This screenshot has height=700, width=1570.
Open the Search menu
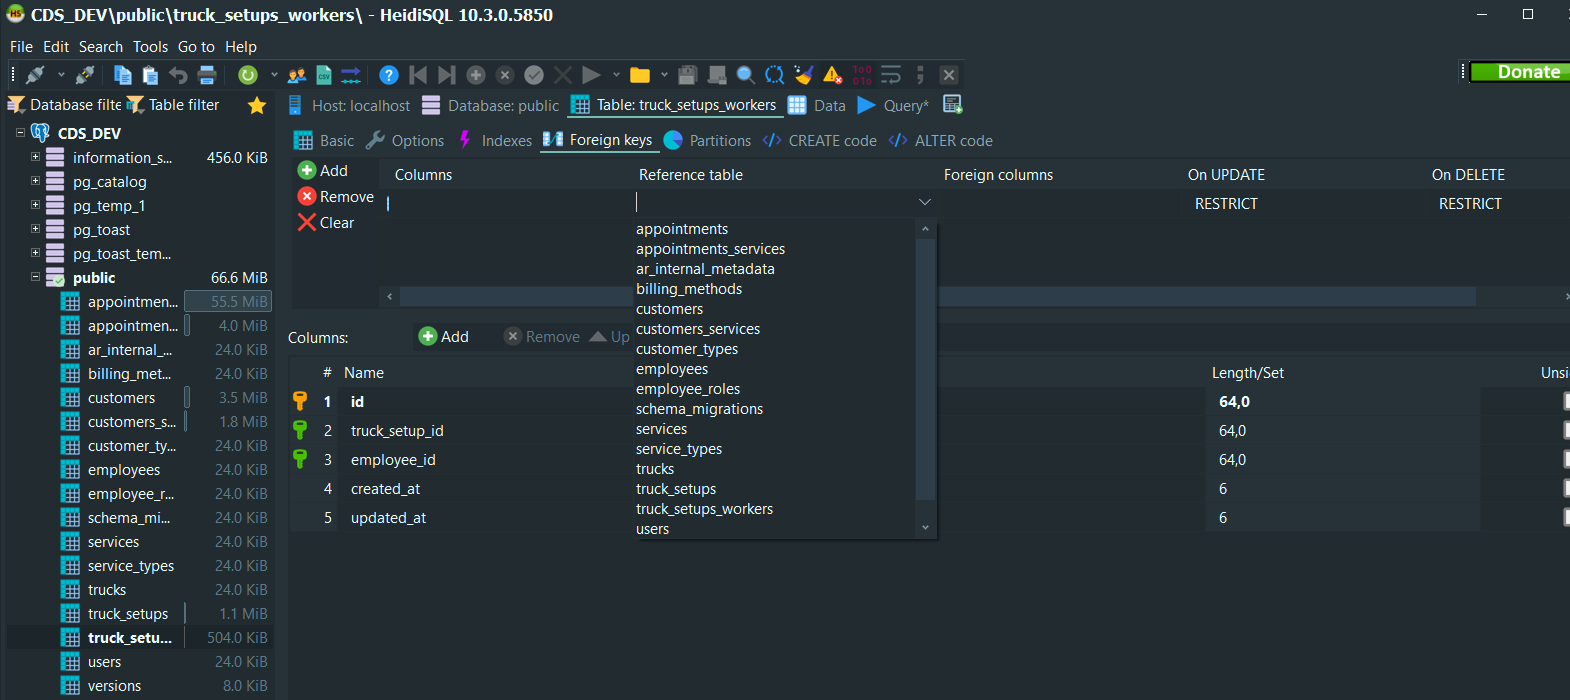click(101, 47)
